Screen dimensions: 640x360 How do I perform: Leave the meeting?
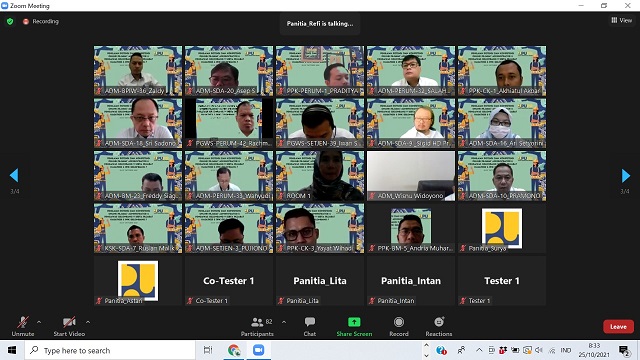click(618, 327)
